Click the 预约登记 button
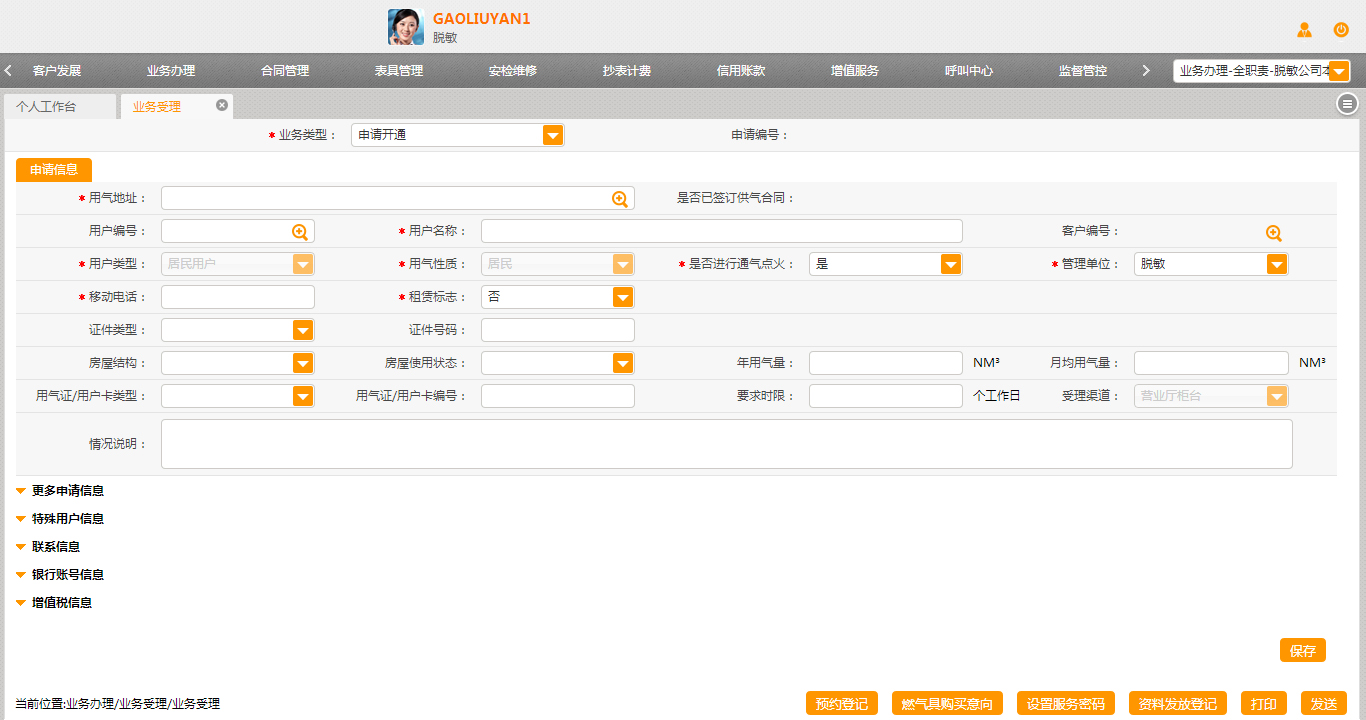 [x=841, y=703]
